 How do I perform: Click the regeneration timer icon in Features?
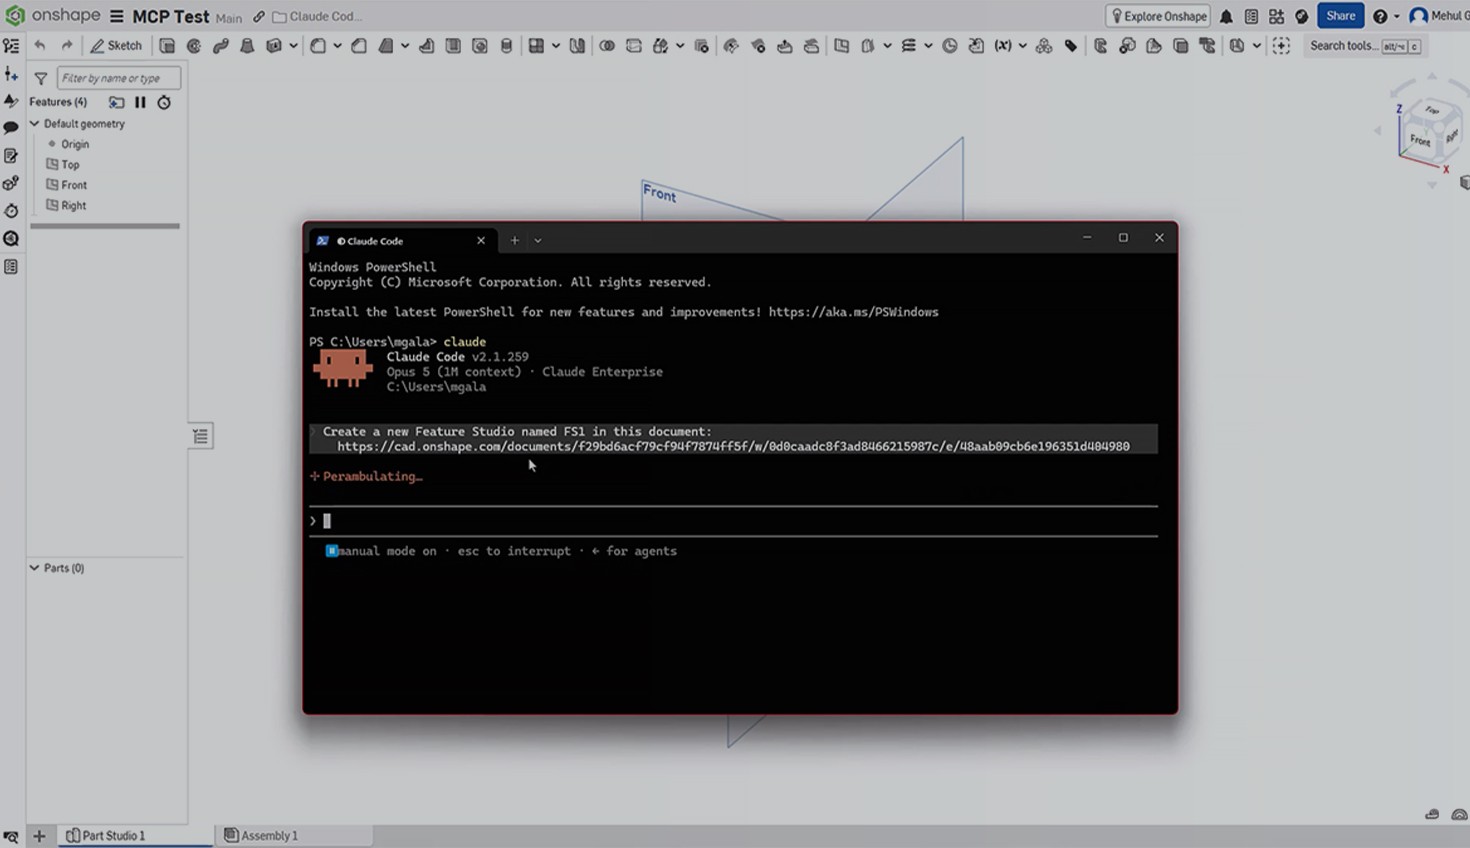(164, 102)
